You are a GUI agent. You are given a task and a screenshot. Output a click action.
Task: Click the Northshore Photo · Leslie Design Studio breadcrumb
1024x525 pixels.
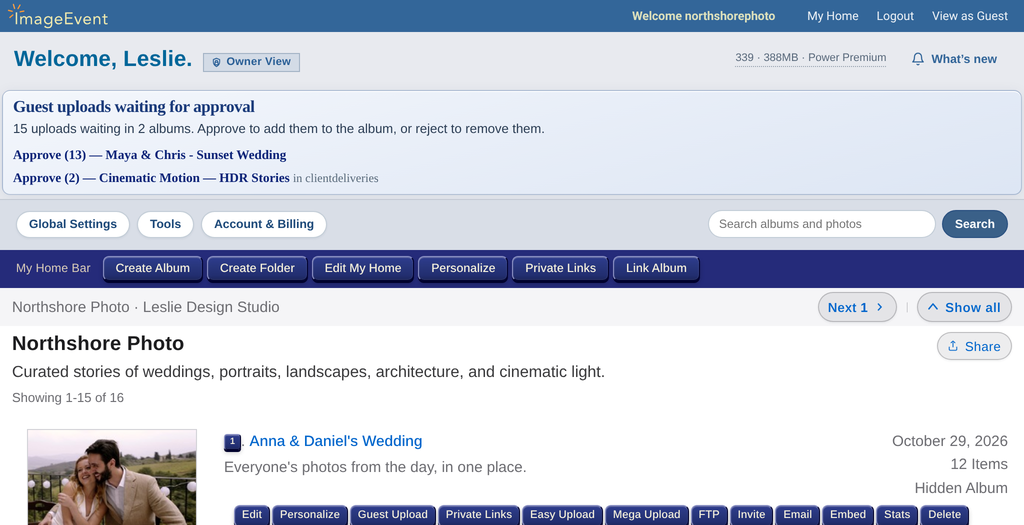click(146, 307)
